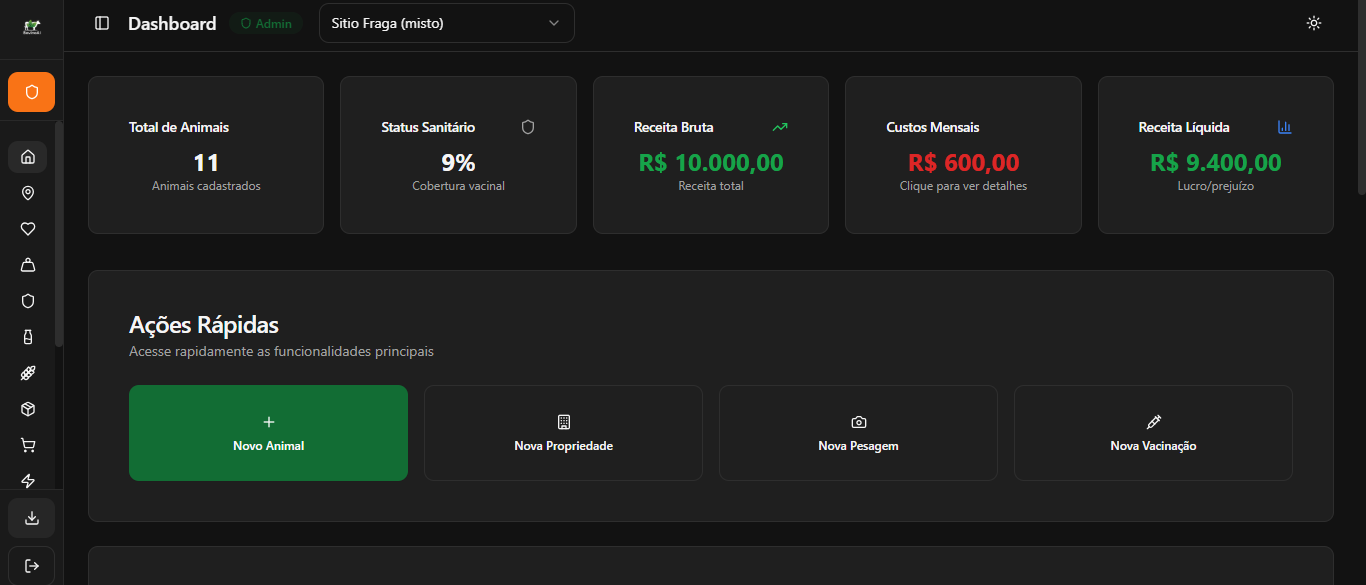Start a Nova Vacinação record

tap(1153, 433)
